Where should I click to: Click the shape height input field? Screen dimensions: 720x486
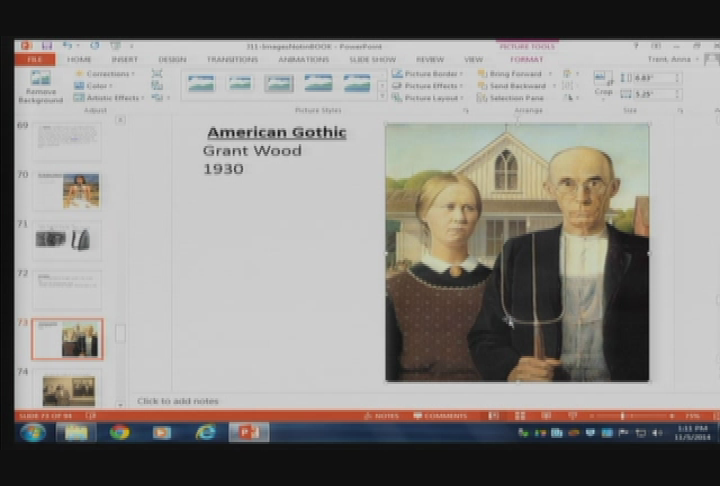point(656,78)
